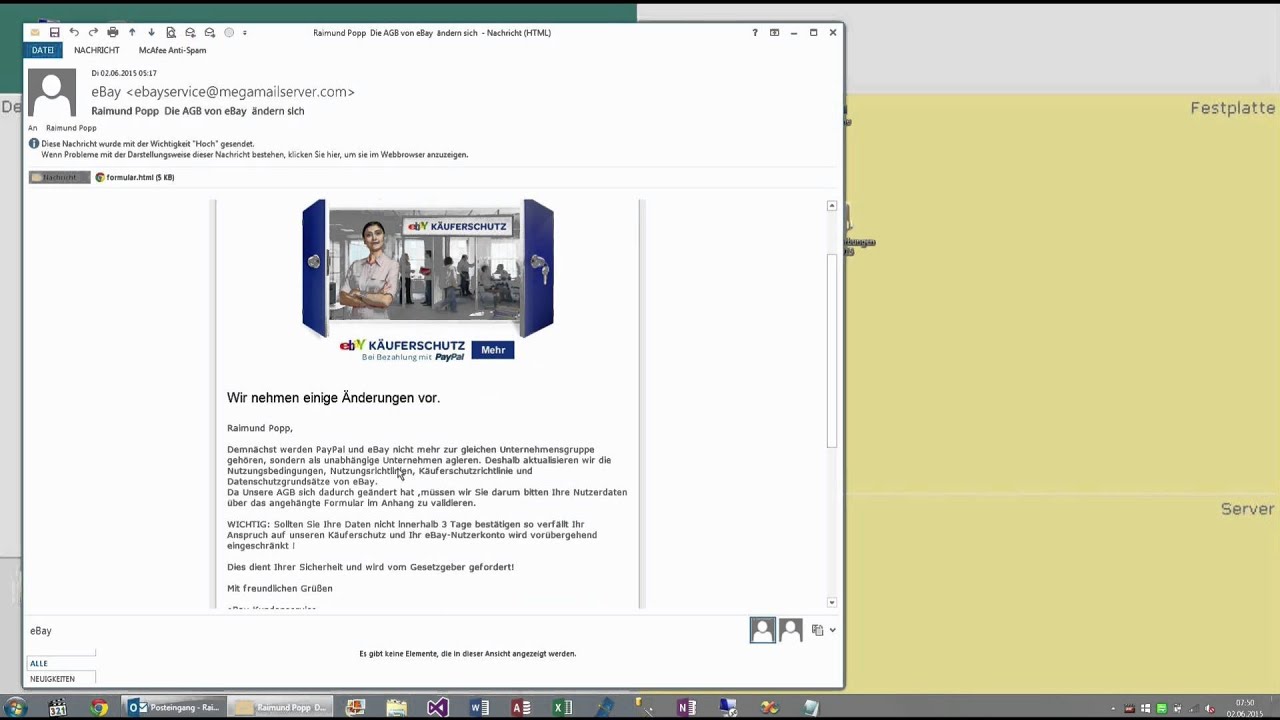Click the eBay name in people pane
Viewport: 1280px width, 720px height.
tap(41, 631)
